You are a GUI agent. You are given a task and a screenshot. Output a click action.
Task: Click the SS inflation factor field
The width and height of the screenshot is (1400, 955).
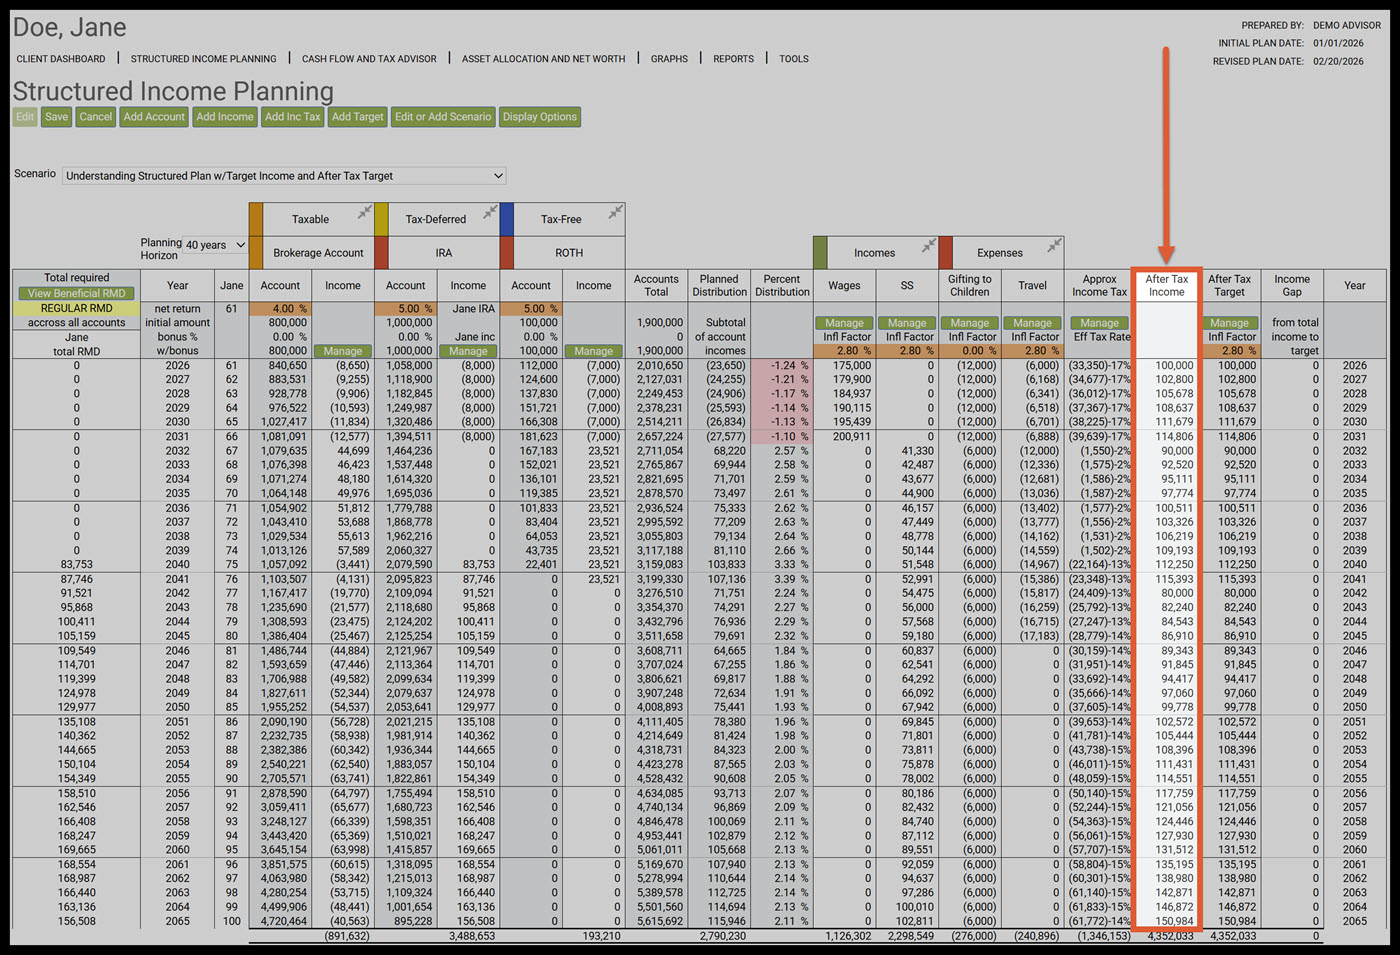coord(907,351)
